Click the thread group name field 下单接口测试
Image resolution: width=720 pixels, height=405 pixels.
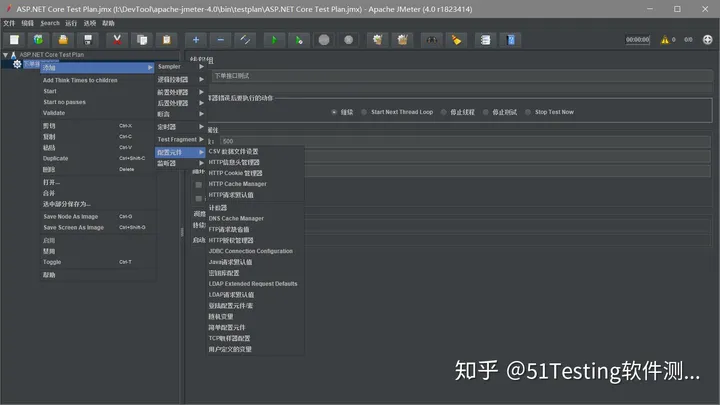pos(461,76)
